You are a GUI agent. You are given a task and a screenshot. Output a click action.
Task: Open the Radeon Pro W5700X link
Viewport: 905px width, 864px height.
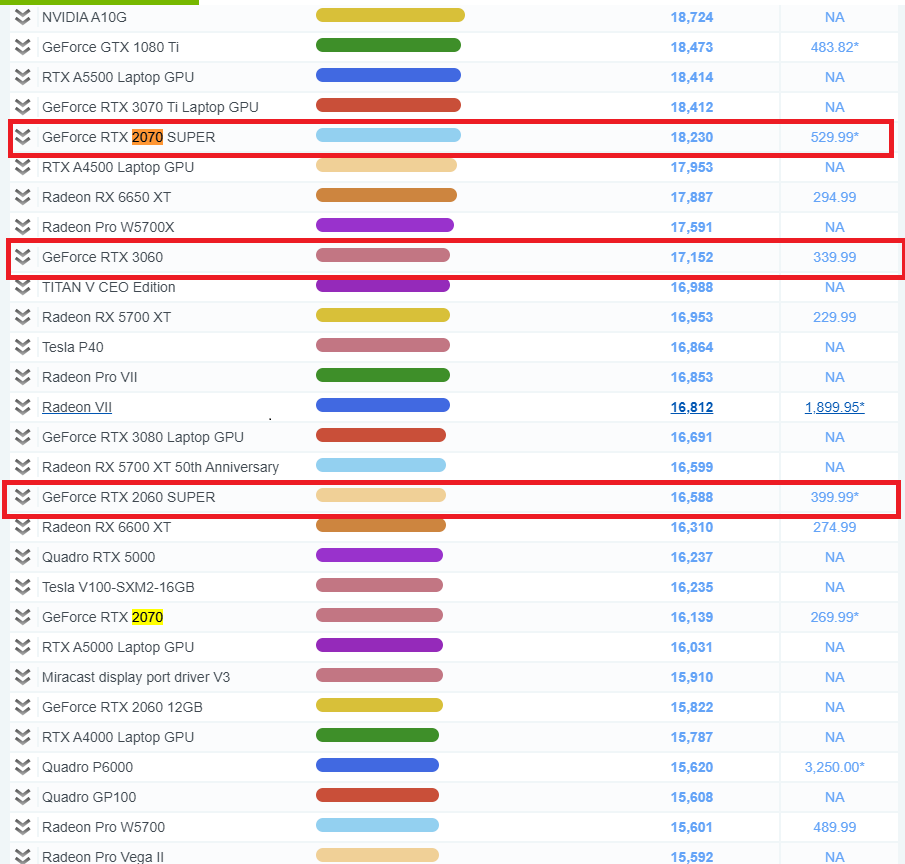109,227
